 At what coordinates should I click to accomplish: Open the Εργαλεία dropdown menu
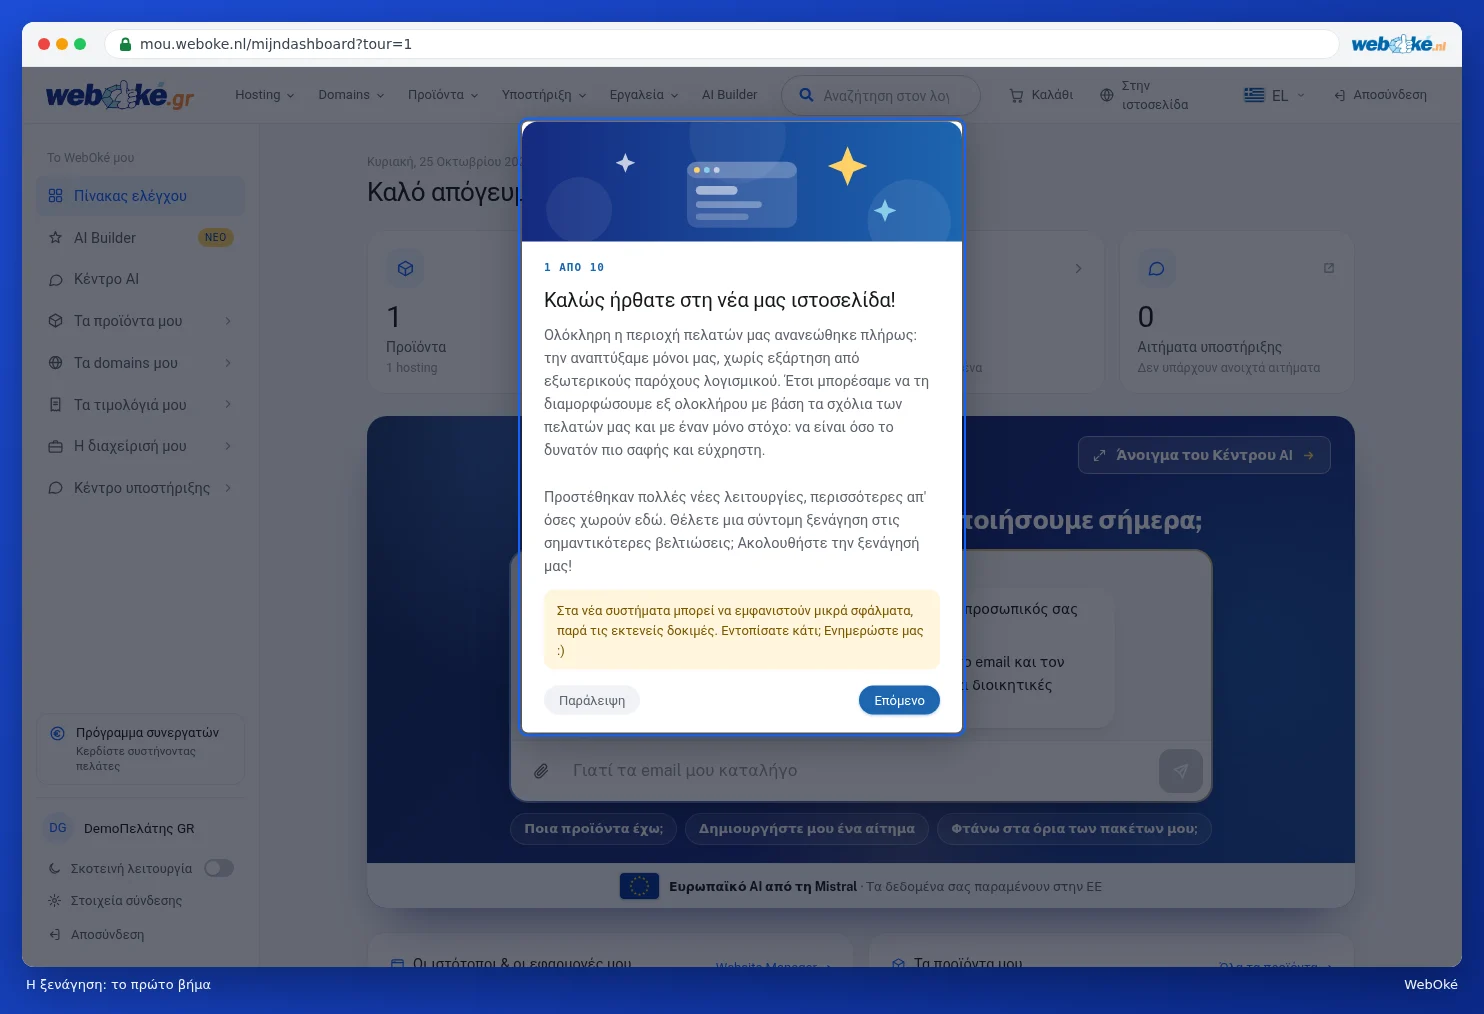point(644,95)
